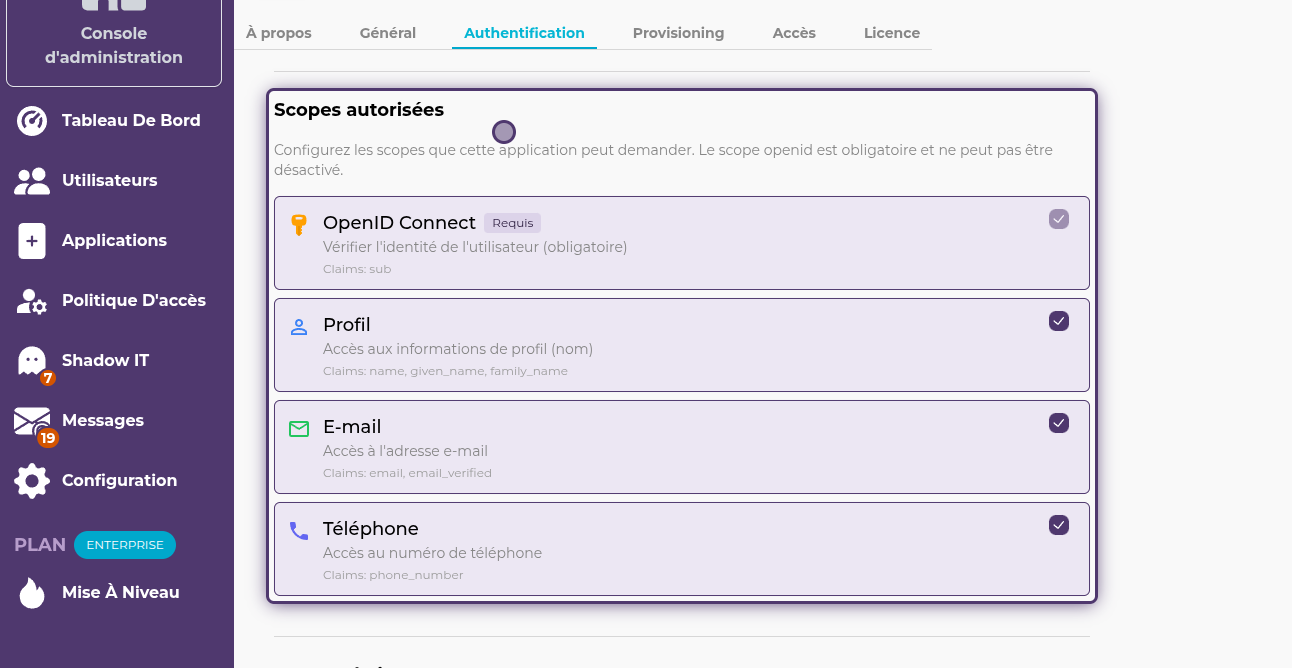The width and height of the screenshot is (1292, 668).
Task: Select the Accès tab
Action: pos(794,33)
